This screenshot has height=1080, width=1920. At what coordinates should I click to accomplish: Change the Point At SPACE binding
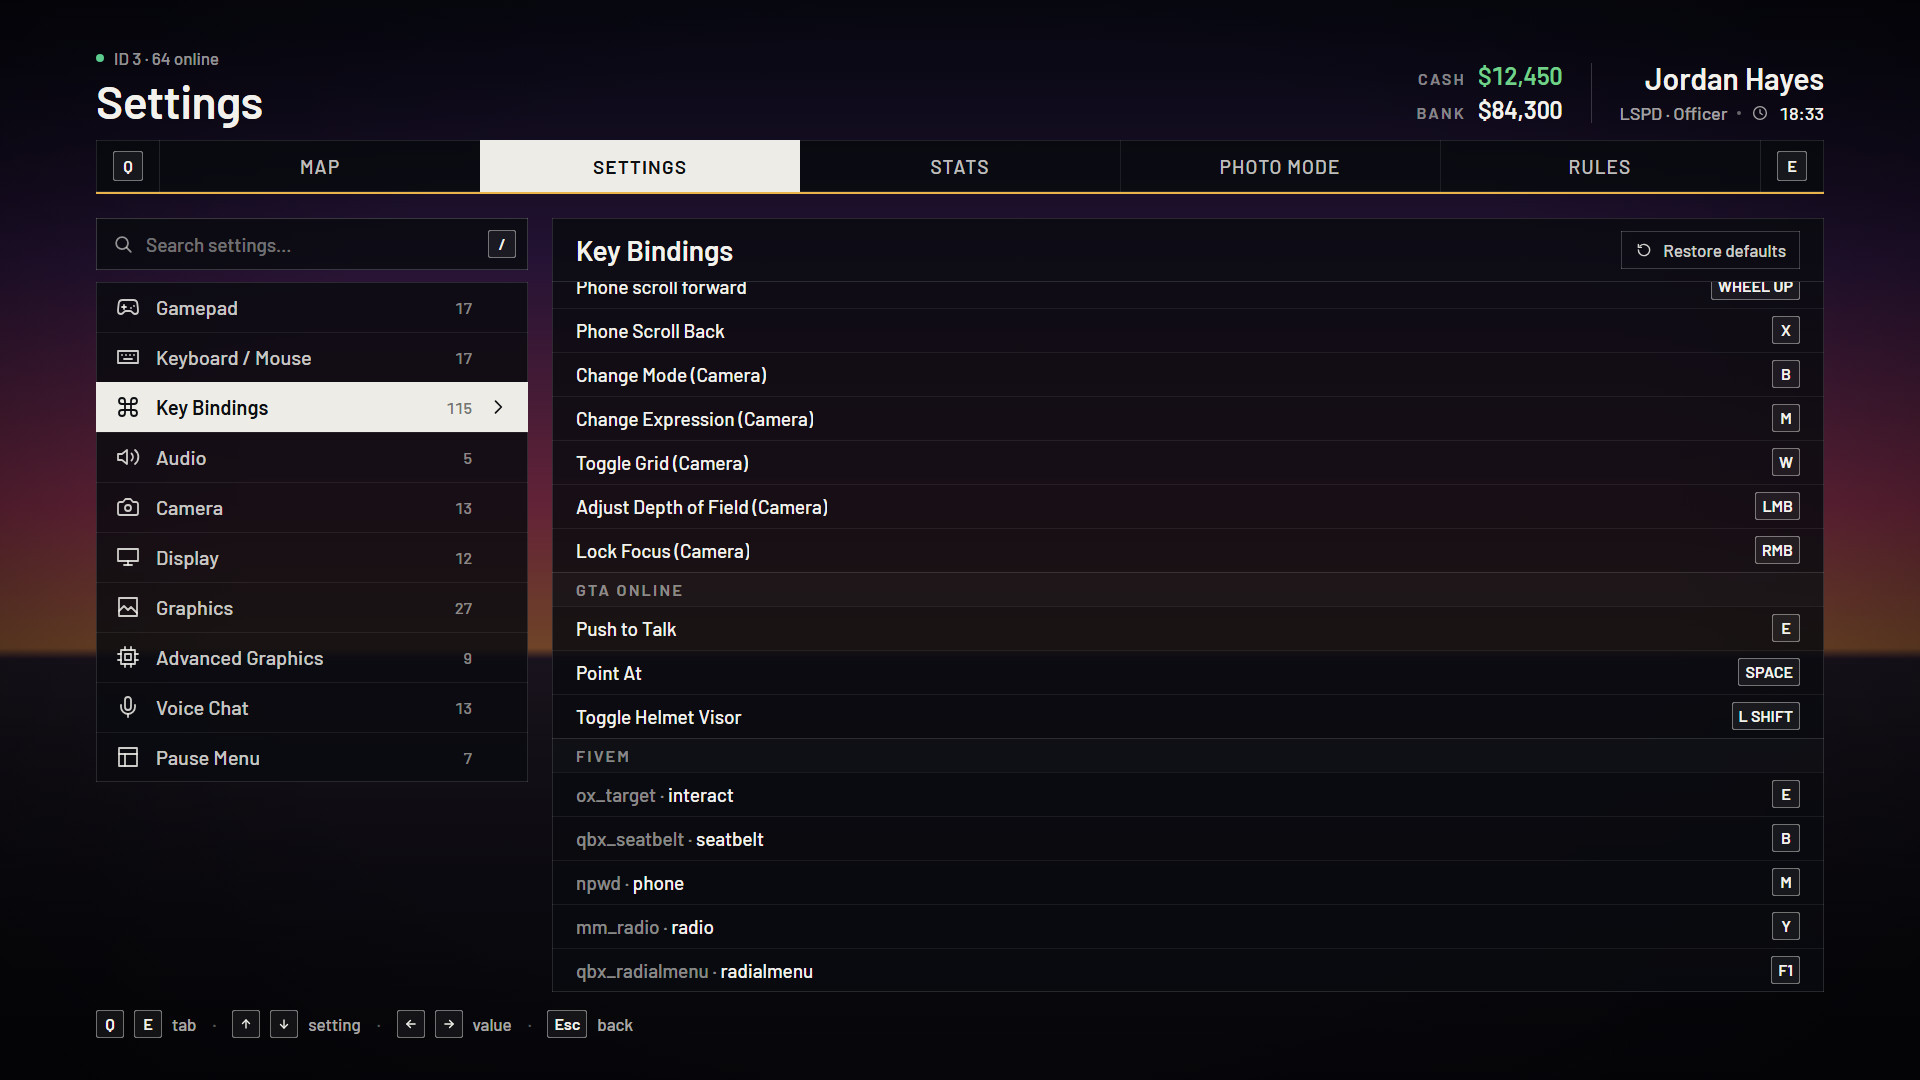[1769, 673]
